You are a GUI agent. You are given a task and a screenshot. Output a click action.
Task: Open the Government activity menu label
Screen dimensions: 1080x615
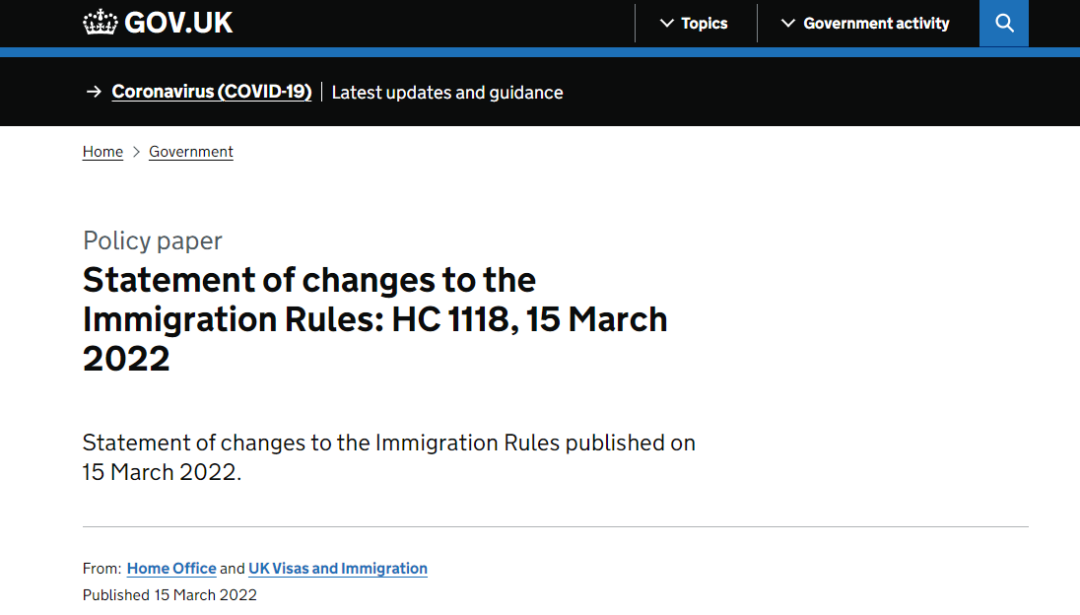[x=876, y=23]
